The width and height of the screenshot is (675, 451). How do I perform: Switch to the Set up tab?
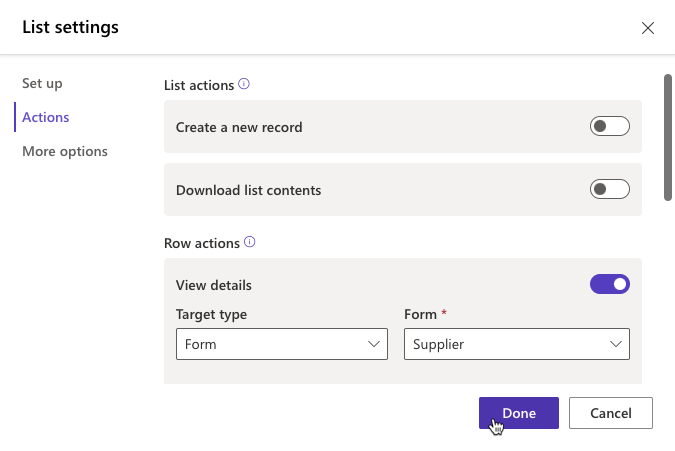(42, 83)
